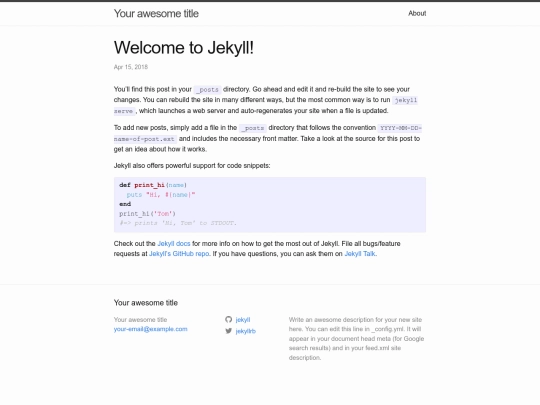Screen dimensions: 540x405
Task: Click the 'end' keyword in code block
Action: [125, 204]
